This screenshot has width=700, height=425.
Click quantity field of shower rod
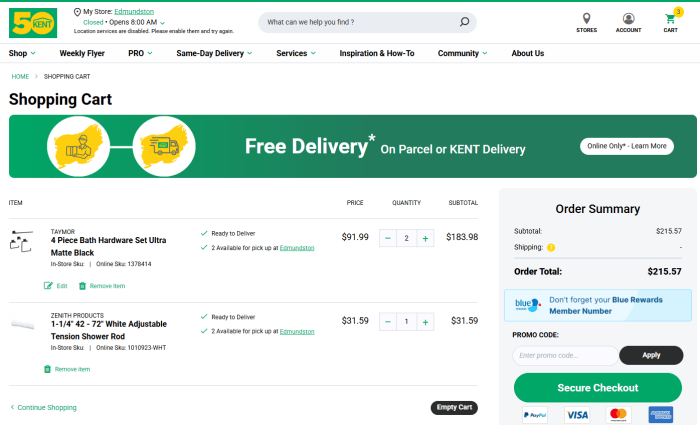406,322
